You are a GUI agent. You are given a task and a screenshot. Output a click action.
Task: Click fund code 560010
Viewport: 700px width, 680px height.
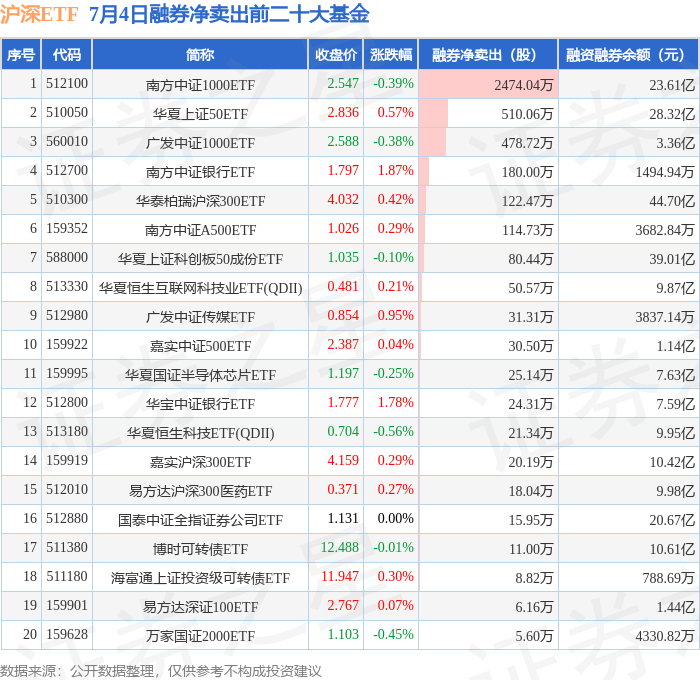[x=67, y=142]
